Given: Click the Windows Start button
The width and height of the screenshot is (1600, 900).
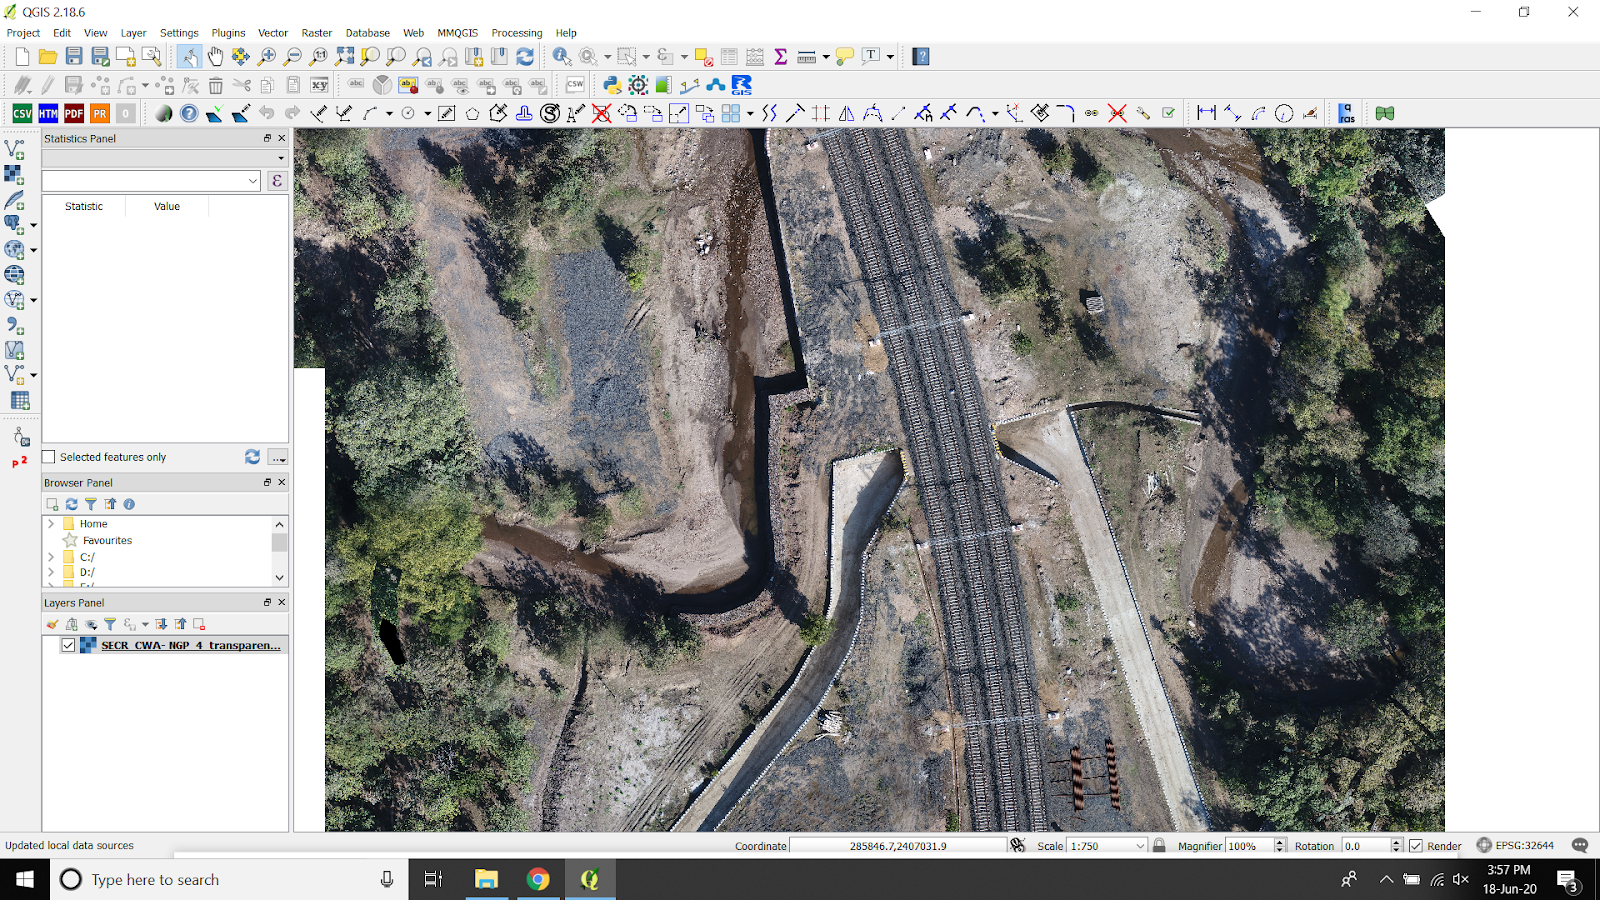Looking at the screenshot, I should (x=25, y=879).
